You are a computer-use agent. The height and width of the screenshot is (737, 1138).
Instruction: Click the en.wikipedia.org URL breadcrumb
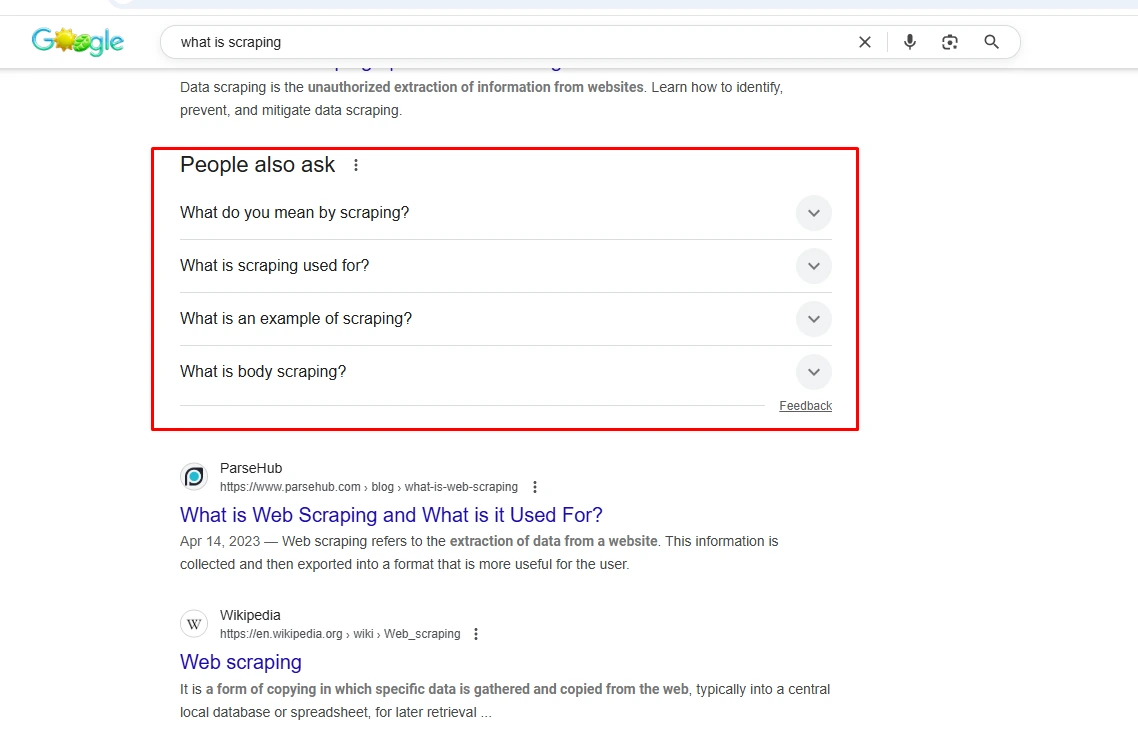coord(340,634)
